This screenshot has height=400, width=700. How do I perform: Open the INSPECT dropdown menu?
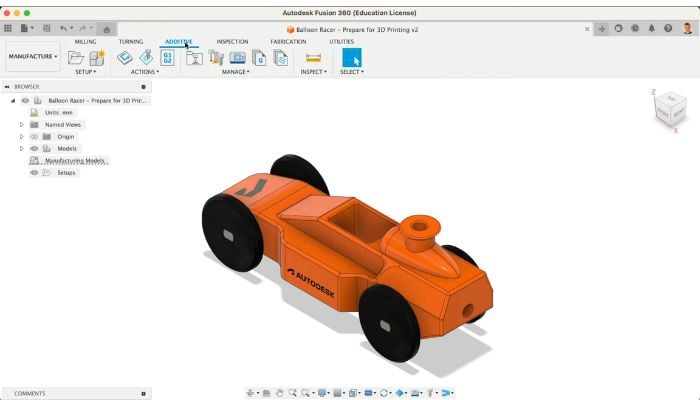point(313,72)
